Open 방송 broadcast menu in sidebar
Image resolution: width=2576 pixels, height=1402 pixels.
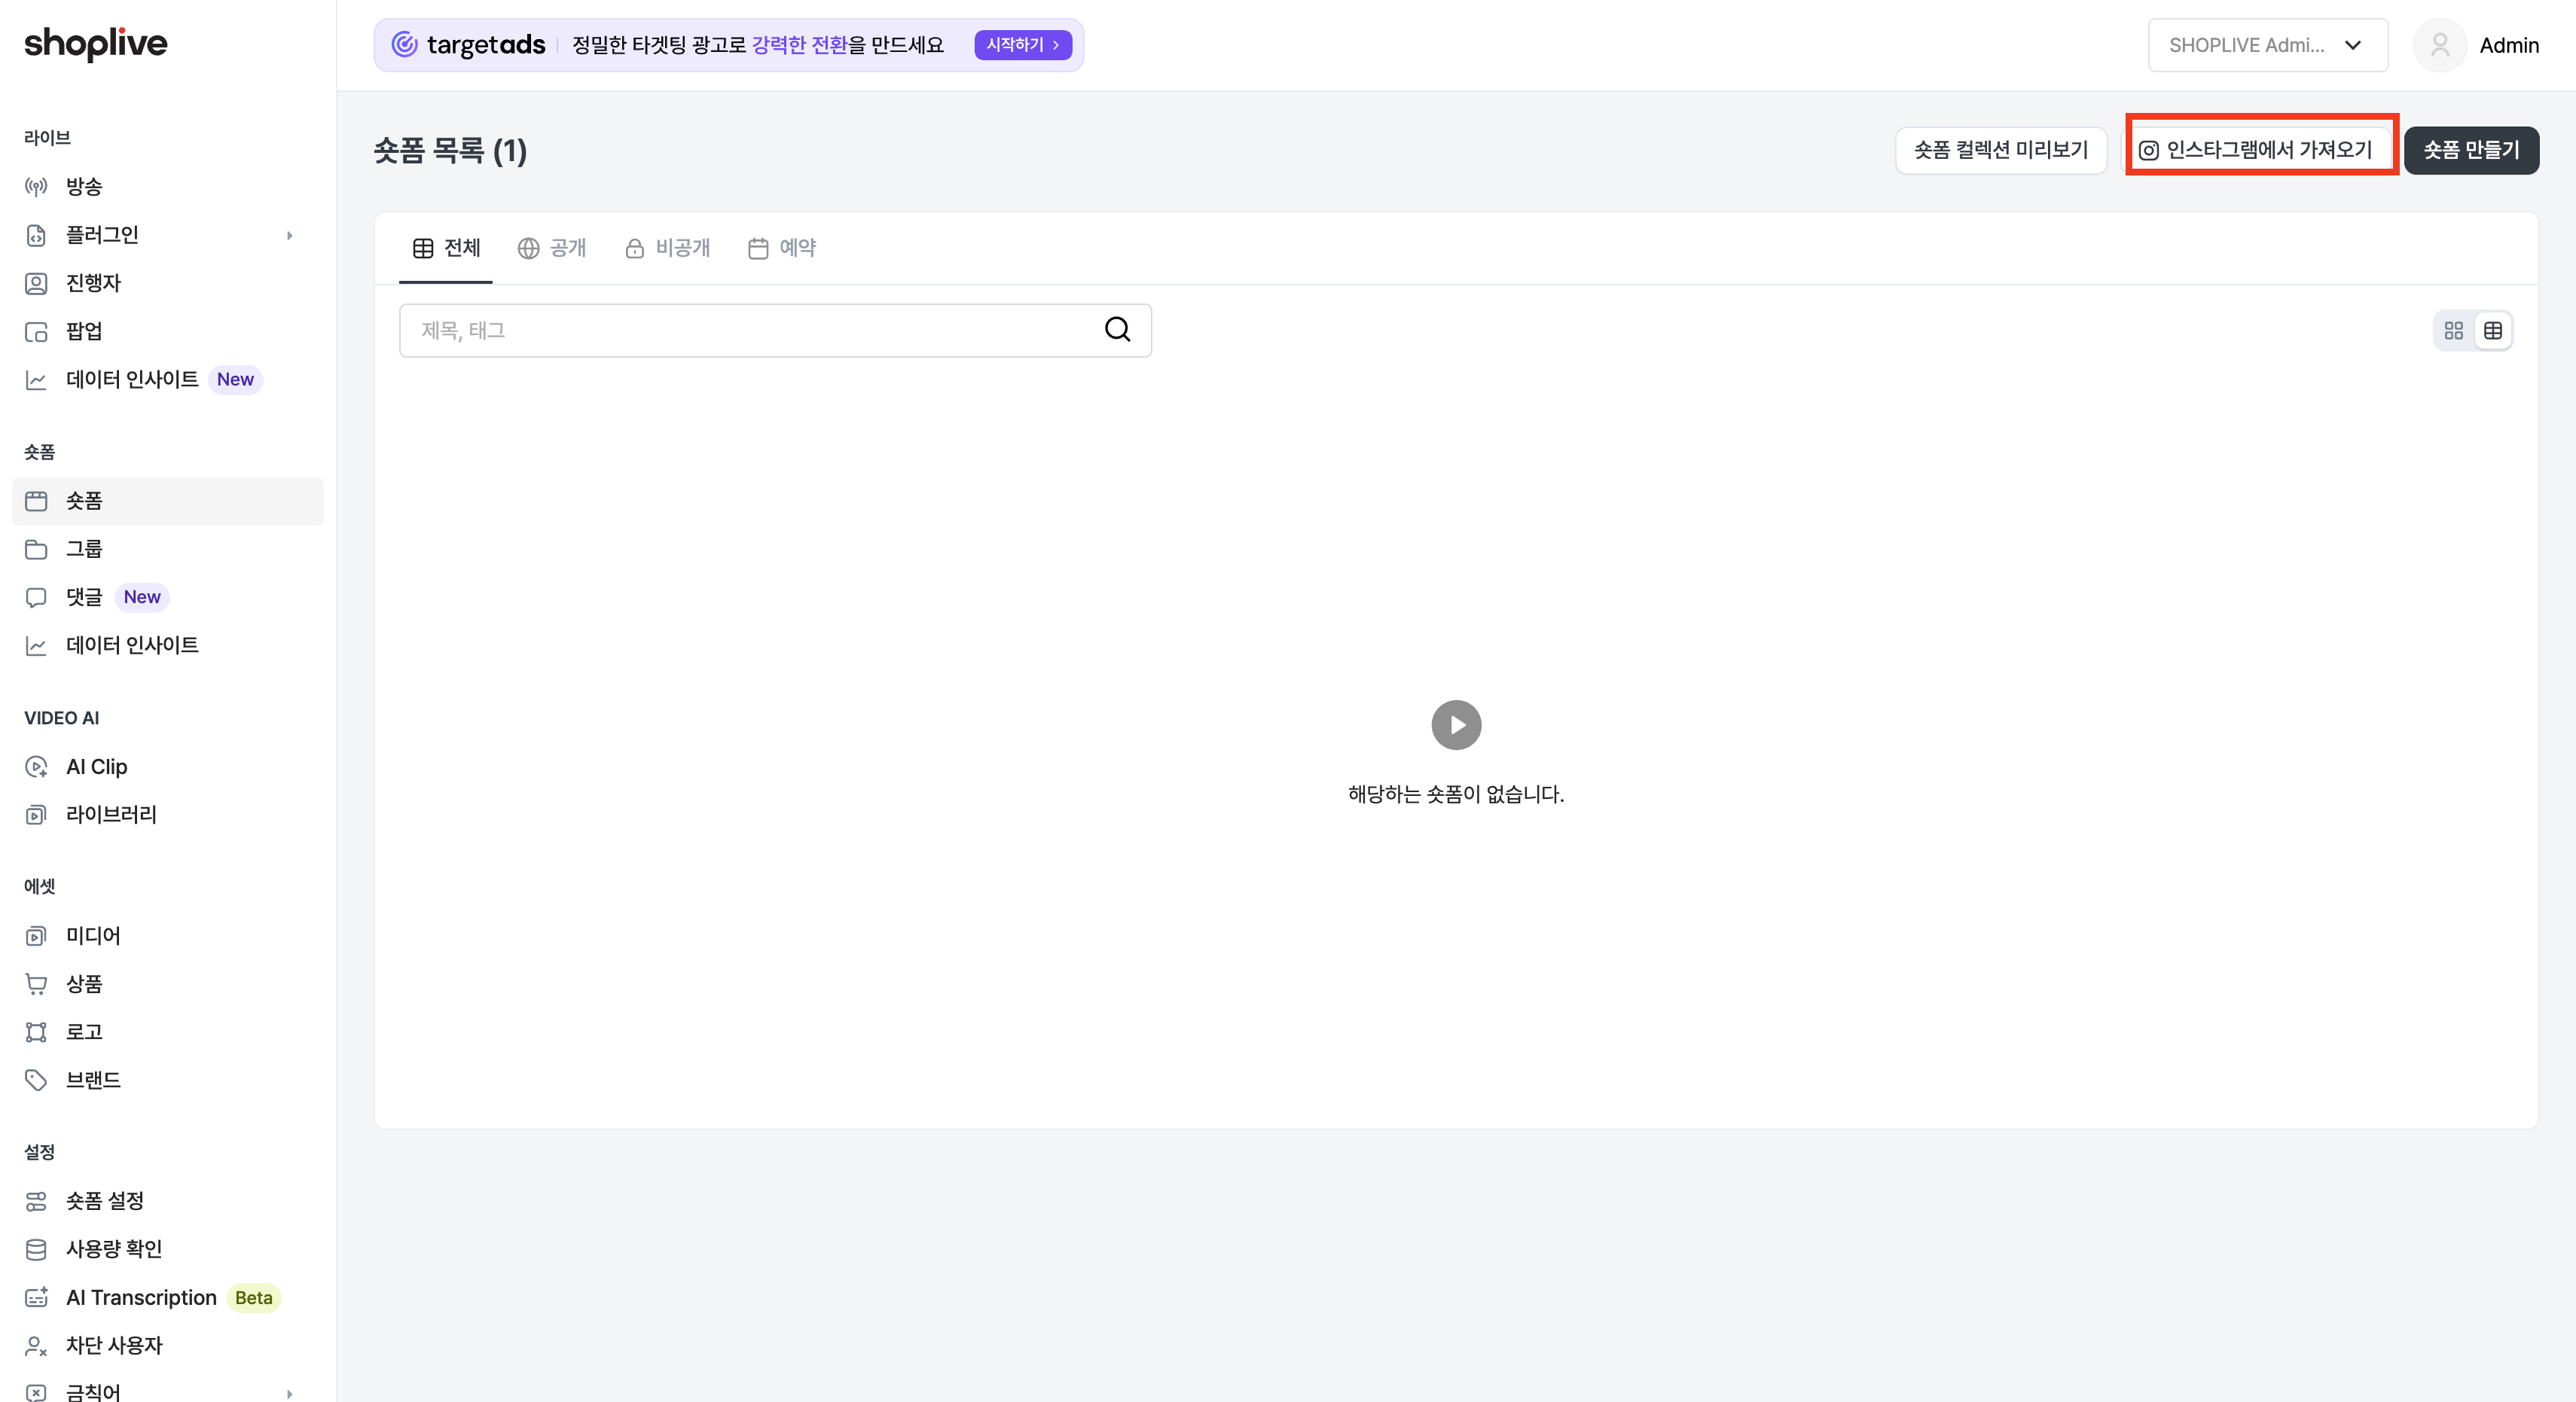(167, 187)
